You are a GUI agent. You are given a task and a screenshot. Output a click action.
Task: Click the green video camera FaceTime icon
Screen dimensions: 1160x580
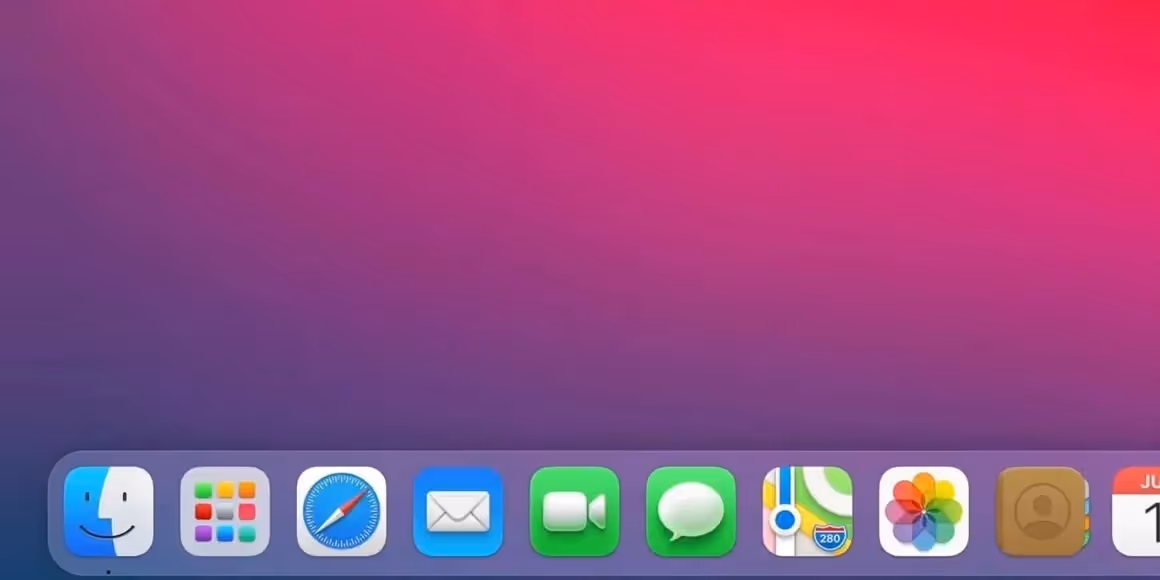pos(574,513)
